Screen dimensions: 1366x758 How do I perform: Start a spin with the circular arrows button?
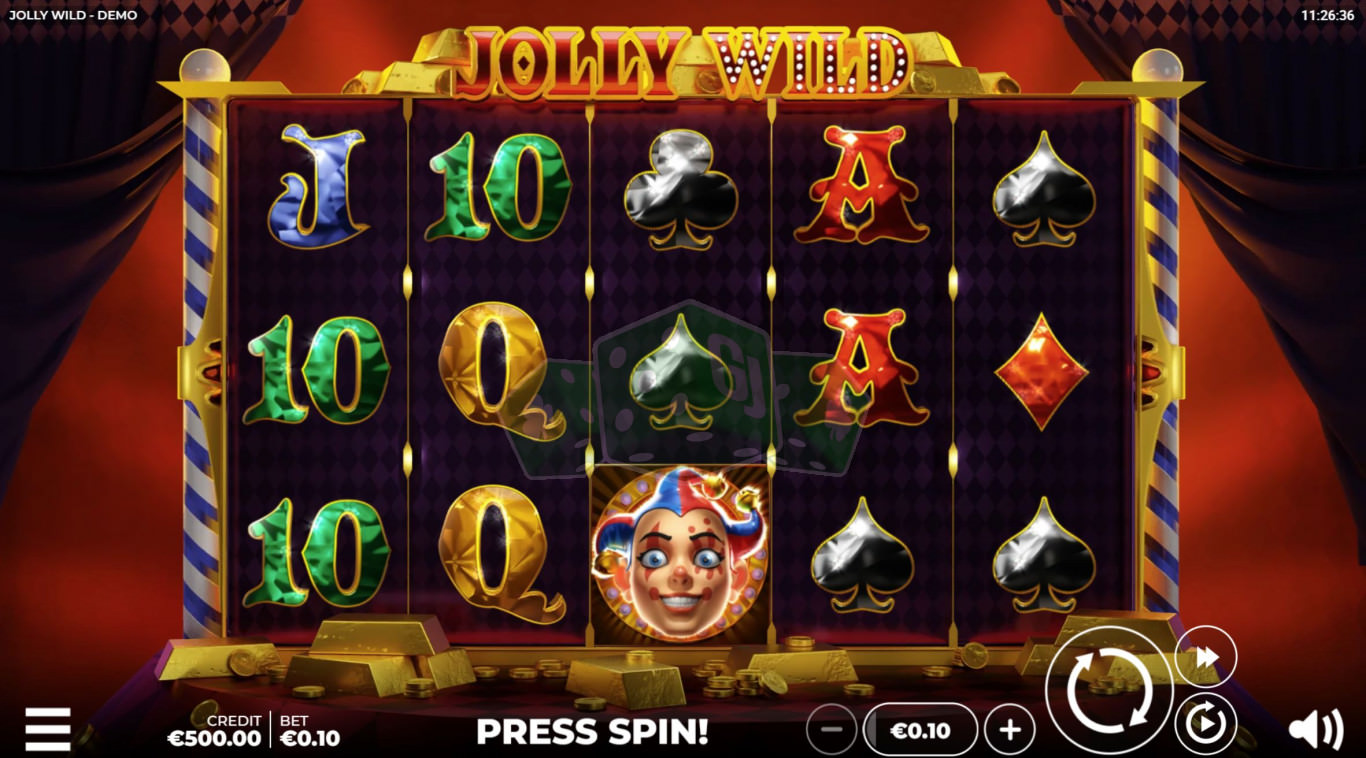point(1110,690)
